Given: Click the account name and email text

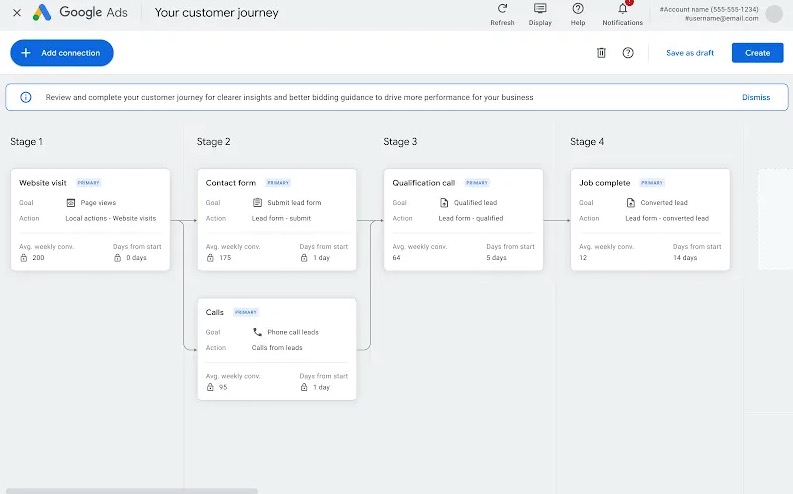Looking at the screenshot, I should pos(709,14).
